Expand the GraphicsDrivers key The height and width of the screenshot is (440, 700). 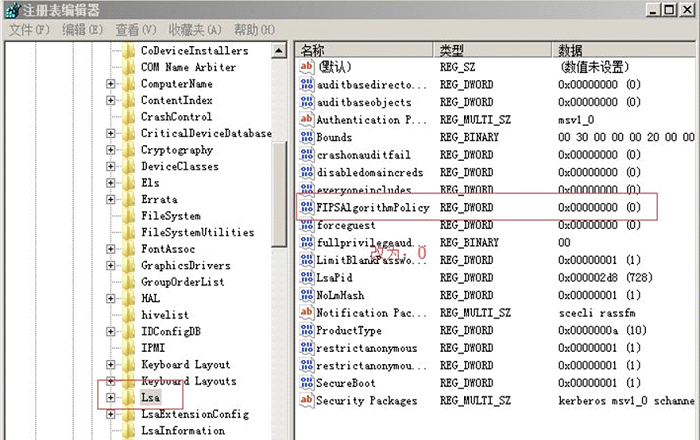coord(110,266)
